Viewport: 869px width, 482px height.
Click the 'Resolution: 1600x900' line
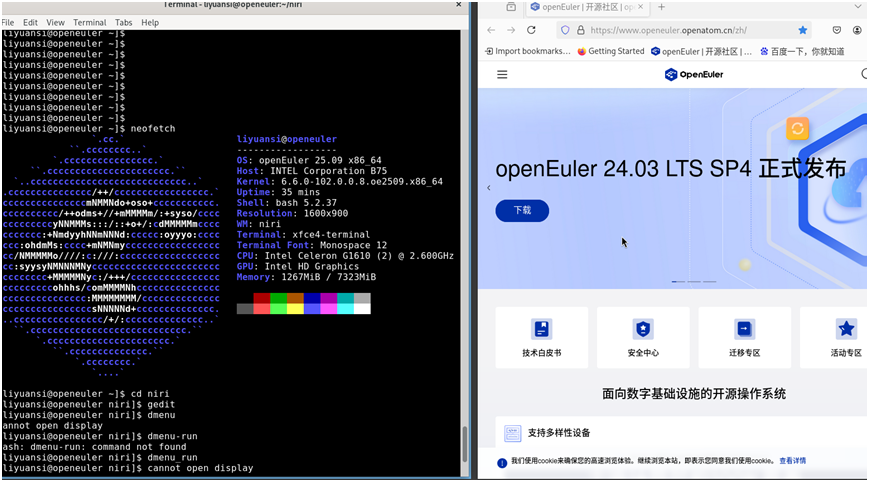(x=292, y=213)
